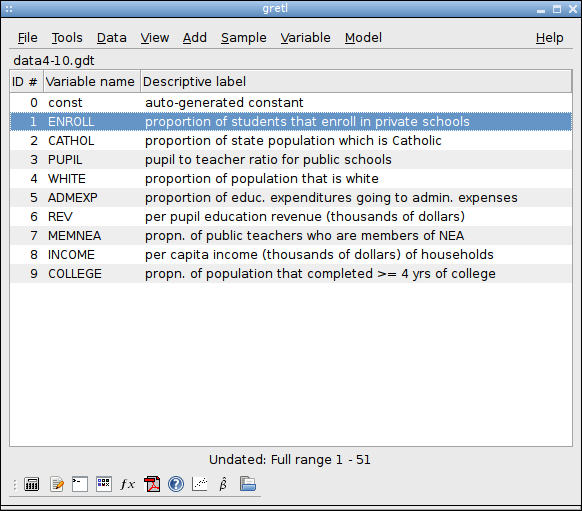Image resolution: width=582 pixels, height=511 pixels.
Task: Select the INCOME variable row
Action: [291, 255]
